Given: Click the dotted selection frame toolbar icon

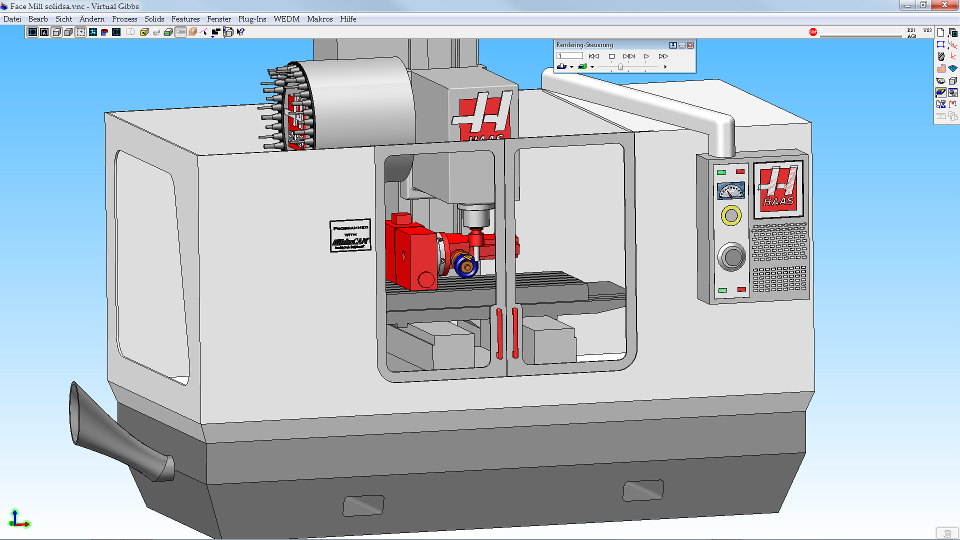Looking at the screenshot, I should click(x=81, y=32).
